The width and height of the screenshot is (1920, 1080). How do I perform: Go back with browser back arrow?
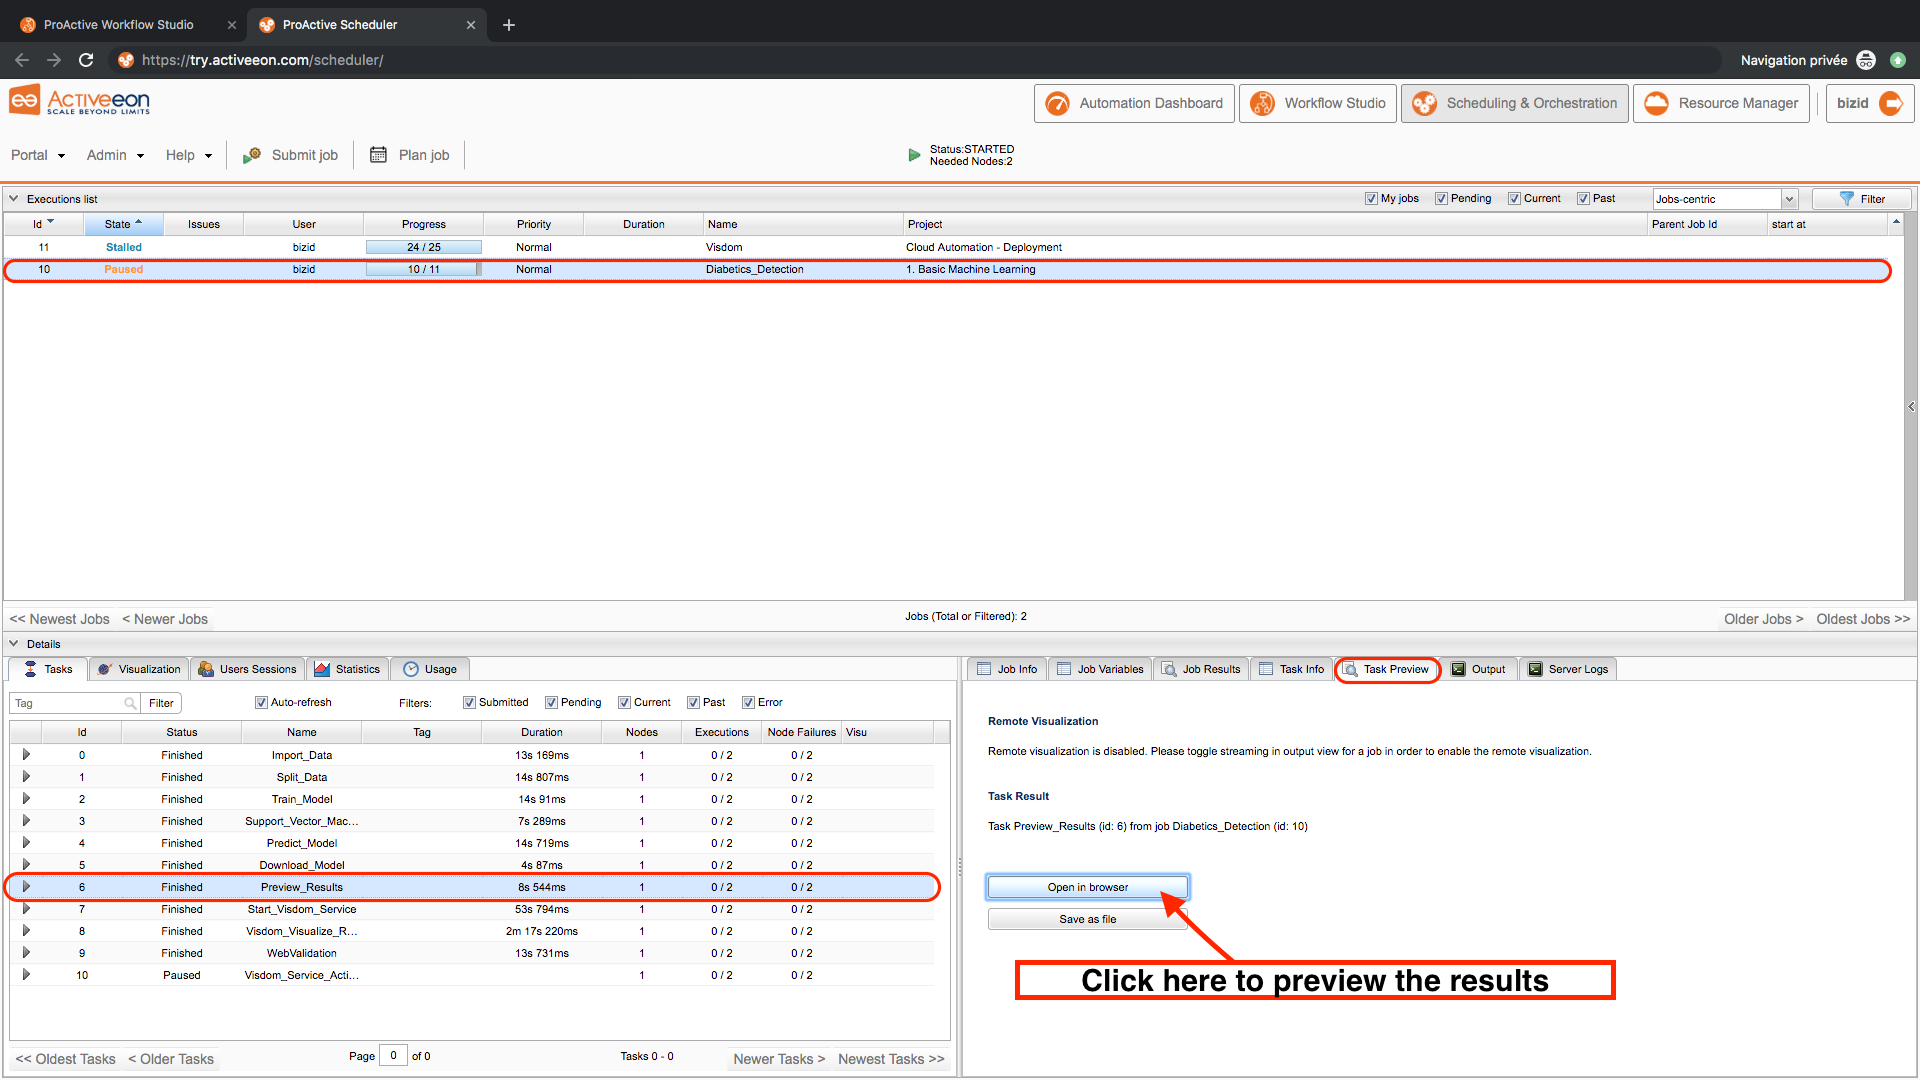tap(22, 60)
